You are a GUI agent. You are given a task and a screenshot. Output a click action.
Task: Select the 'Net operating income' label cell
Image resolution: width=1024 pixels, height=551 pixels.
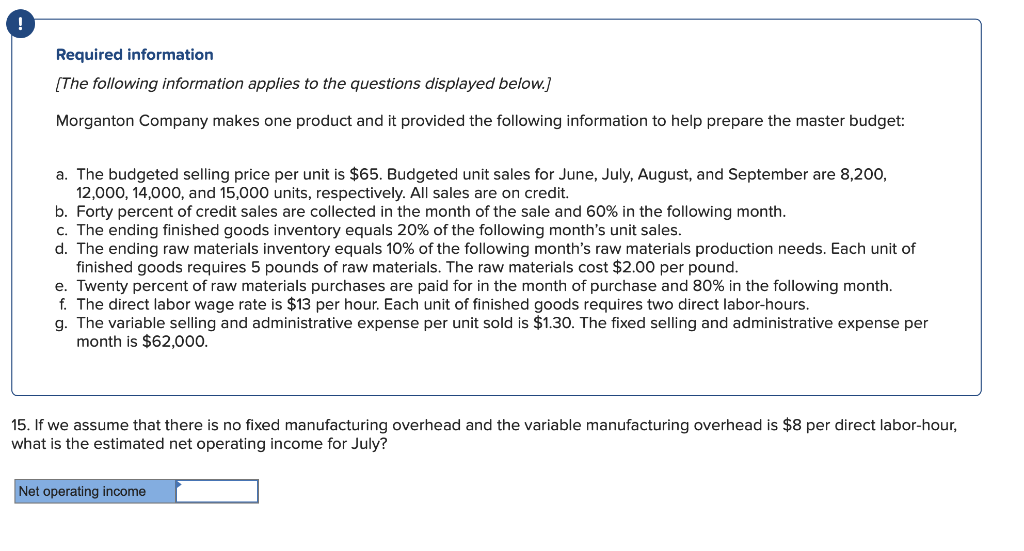click(x=95, y=491)
